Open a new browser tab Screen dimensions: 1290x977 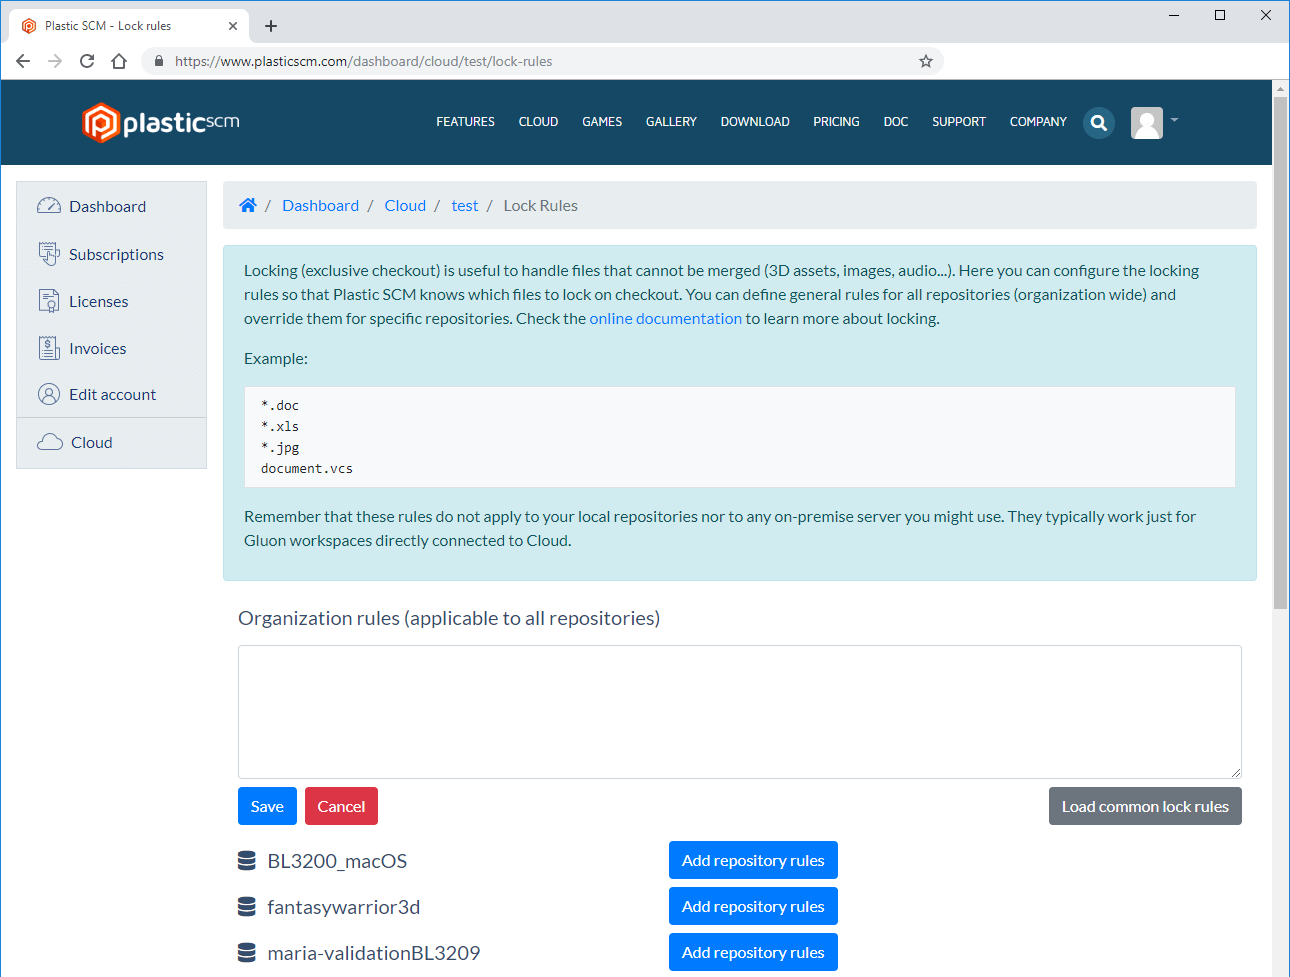coord(271,26)
